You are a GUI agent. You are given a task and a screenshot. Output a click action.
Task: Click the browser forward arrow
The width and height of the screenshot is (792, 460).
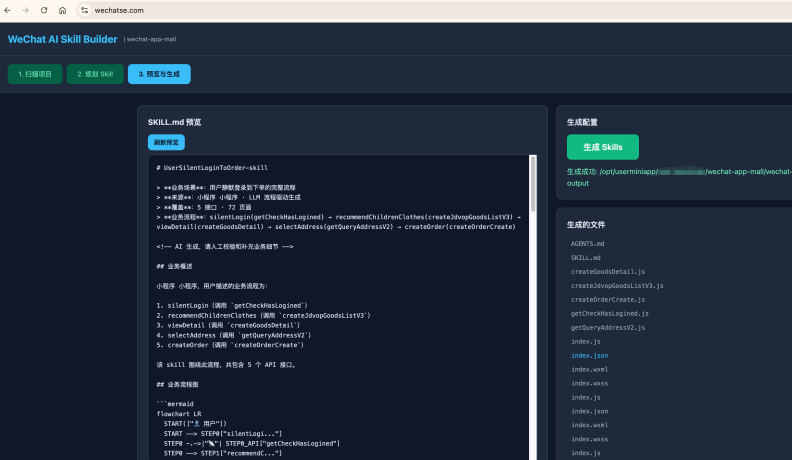pyautogui.click(x=26, y=10)
